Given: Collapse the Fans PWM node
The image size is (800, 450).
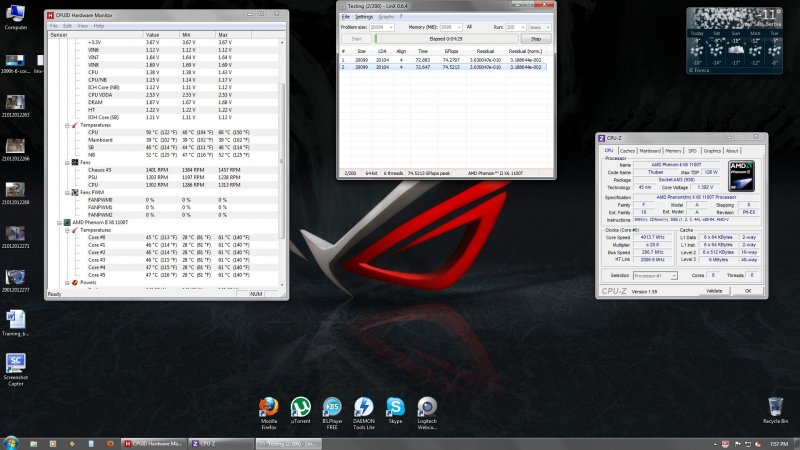Looking at the screenshot, I should 67,192.
